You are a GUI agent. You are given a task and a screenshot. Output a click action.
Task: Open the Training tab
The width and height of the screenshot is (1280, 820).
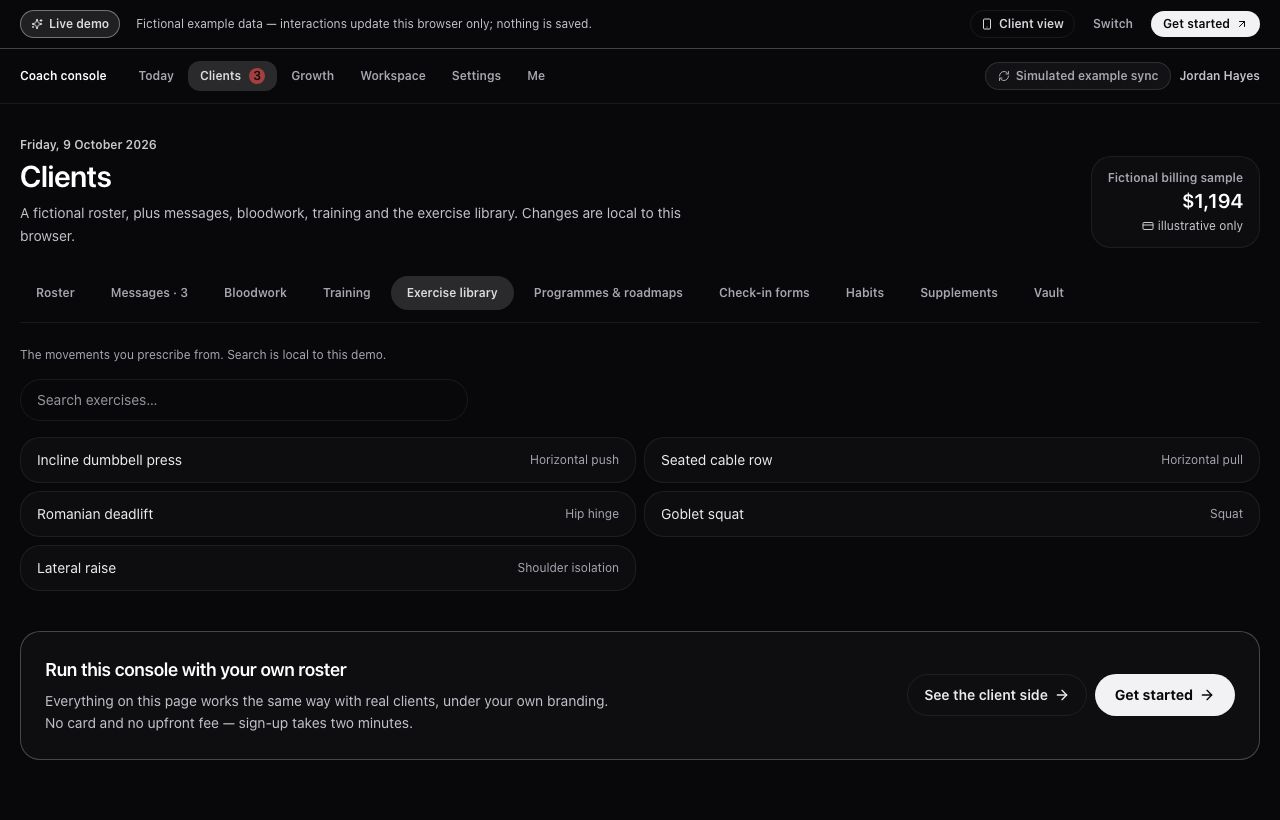pos(347,293)
